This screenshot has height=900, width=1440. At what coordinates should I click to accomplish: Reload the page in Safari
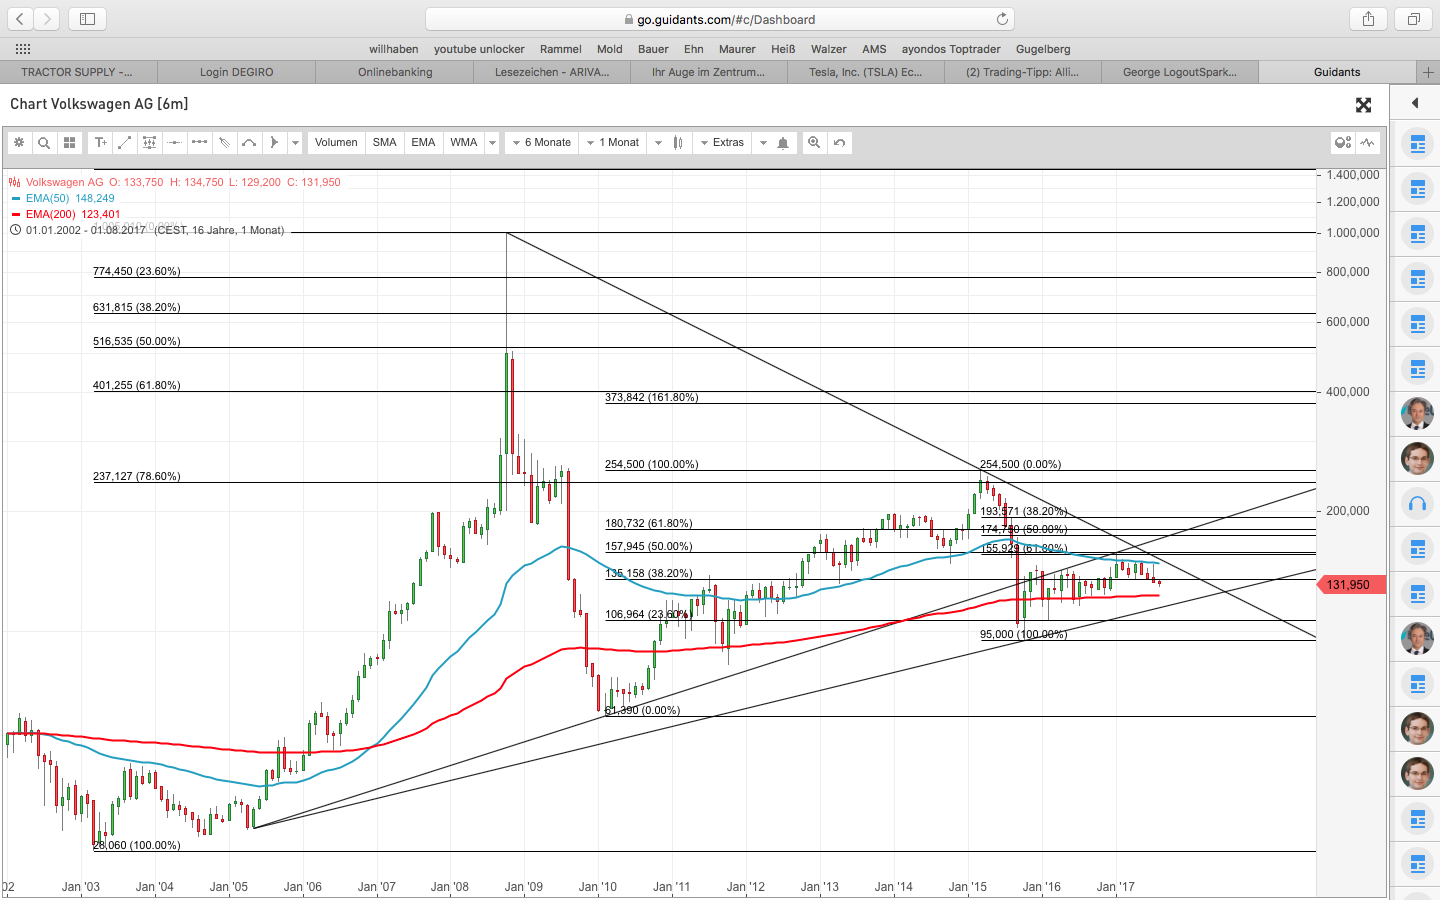1002,19
